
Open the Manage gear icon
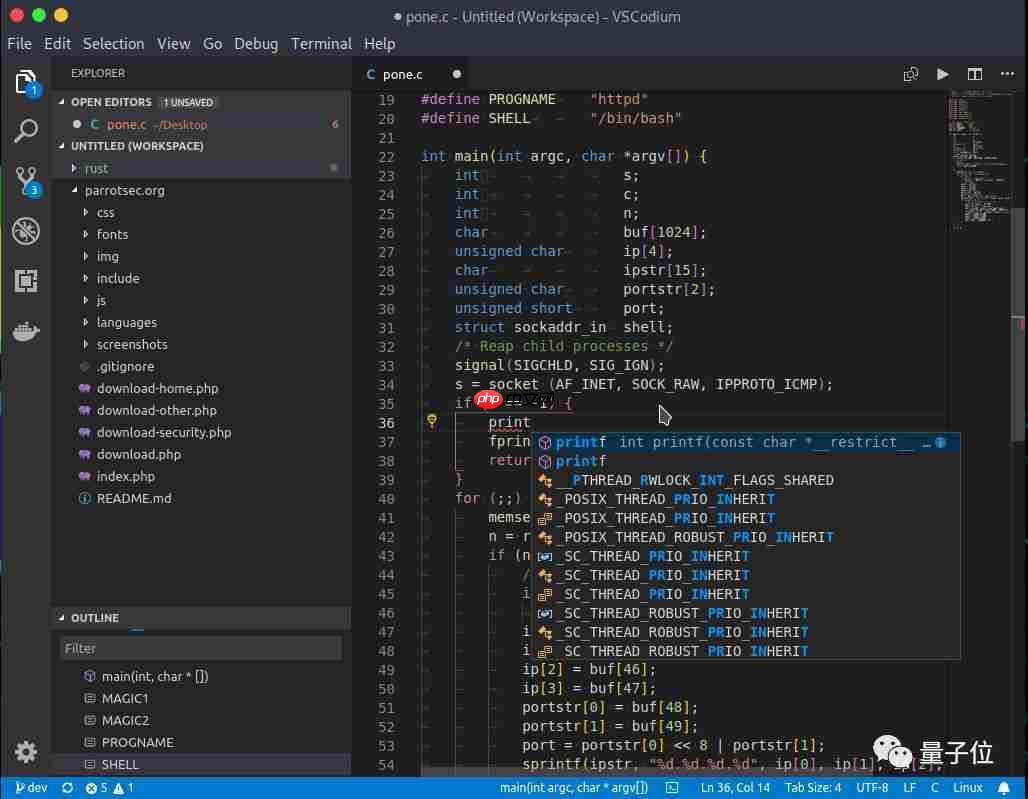tap(26, 752)
